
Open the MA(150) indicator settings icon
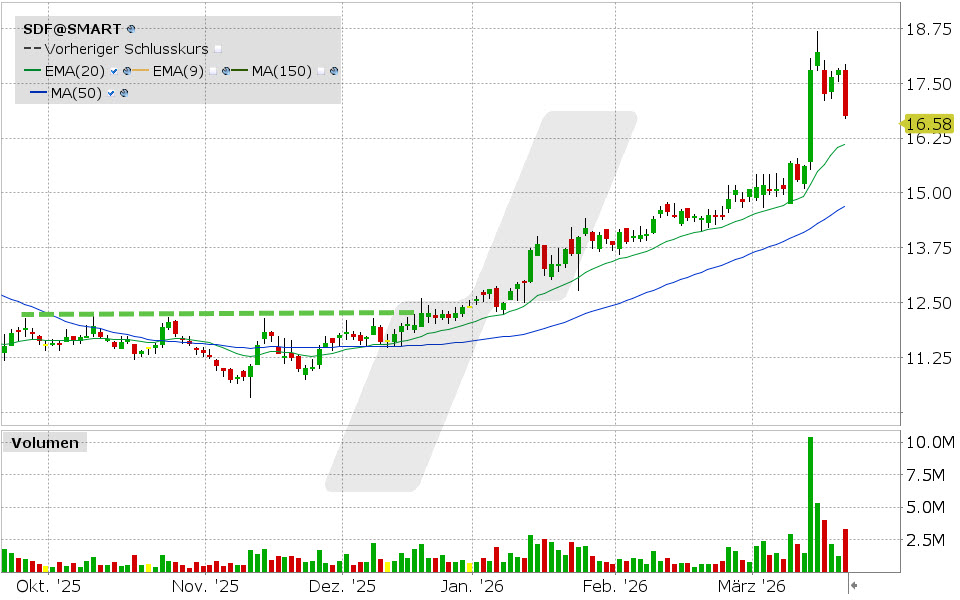coord(333,71)
